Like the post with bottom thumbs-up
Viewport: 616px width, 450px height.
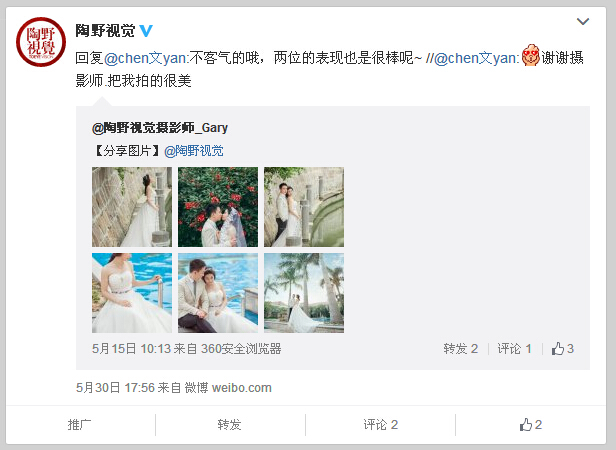tap(531, 425)
